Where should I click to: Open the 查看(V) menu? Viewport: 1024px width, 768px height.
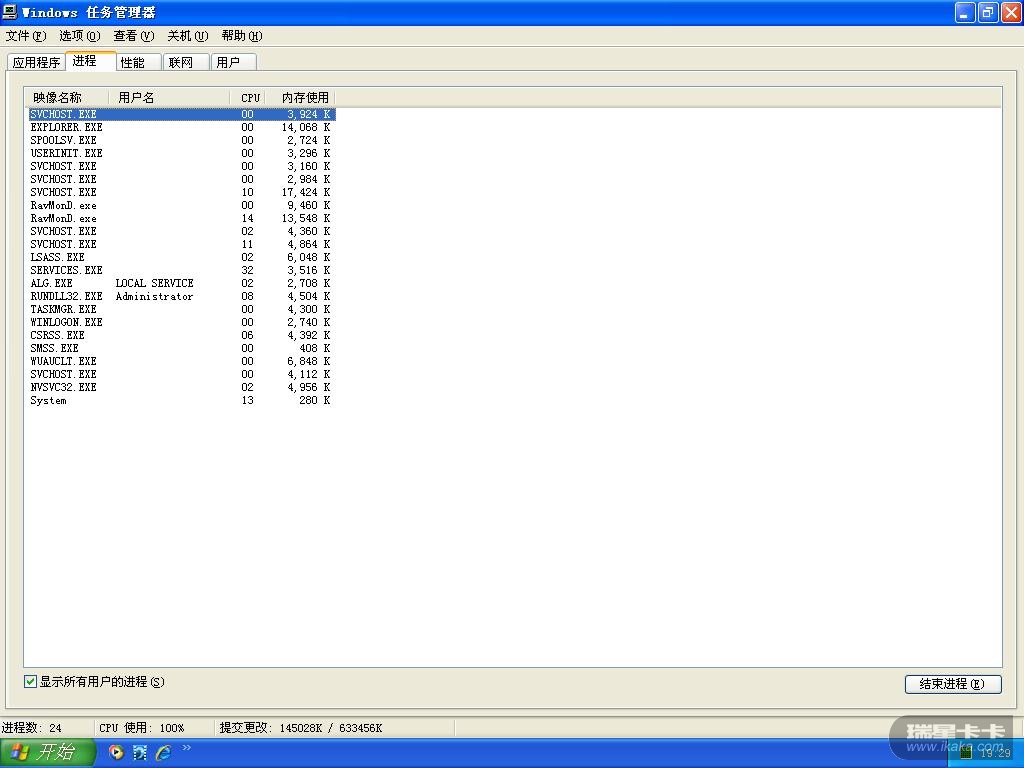coord(134,35)
